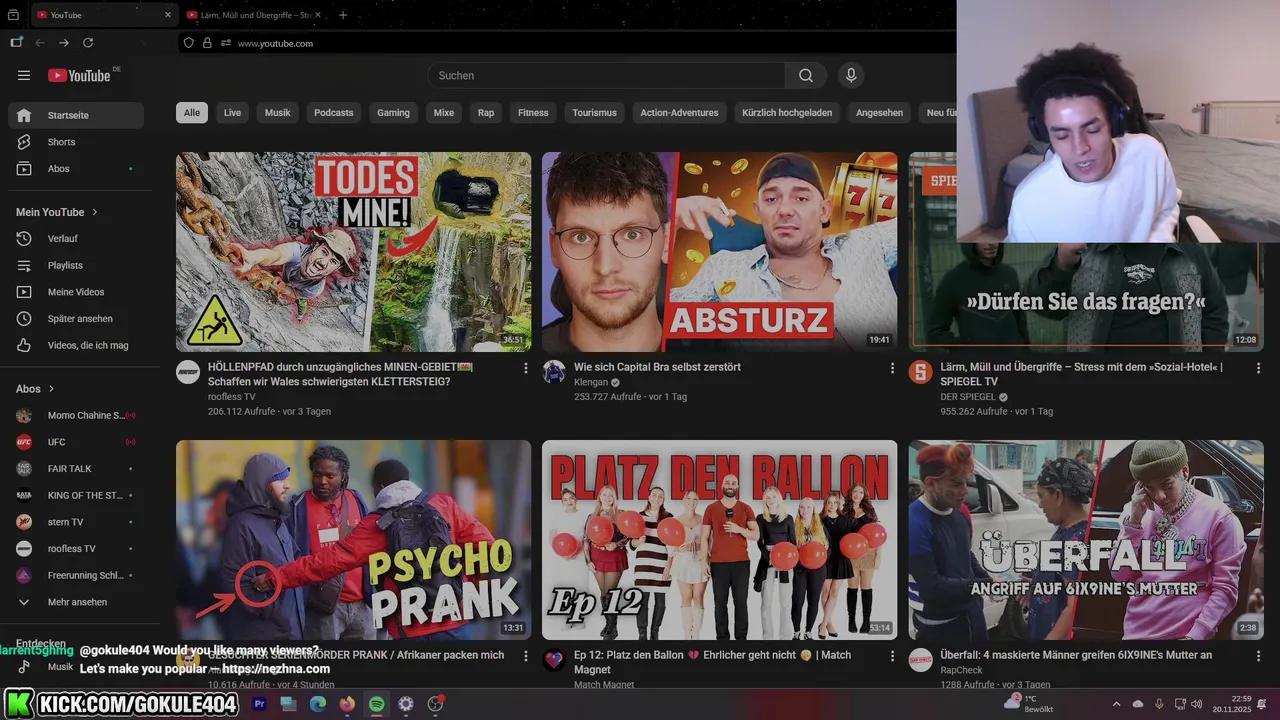
Task: Reload the page in the browser toolbar
Action: (x=88, y=43)
